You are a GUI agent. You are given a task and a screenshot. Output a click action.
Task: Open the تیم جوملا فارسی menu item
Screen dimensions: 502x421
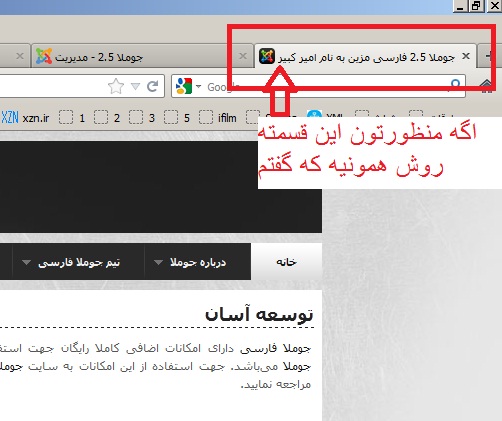pos(79,262)
